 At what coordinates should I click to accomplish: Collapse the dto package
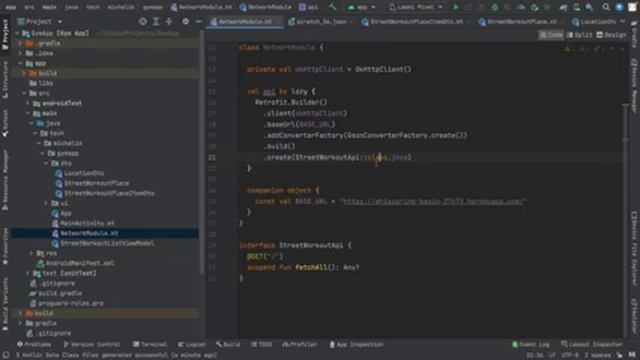(x=47, y=163)
